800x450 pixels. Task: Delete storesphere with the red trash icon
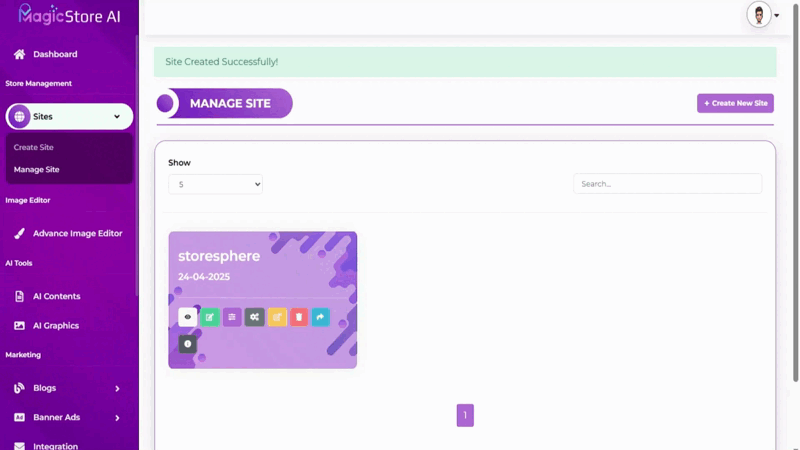point(299,317)
